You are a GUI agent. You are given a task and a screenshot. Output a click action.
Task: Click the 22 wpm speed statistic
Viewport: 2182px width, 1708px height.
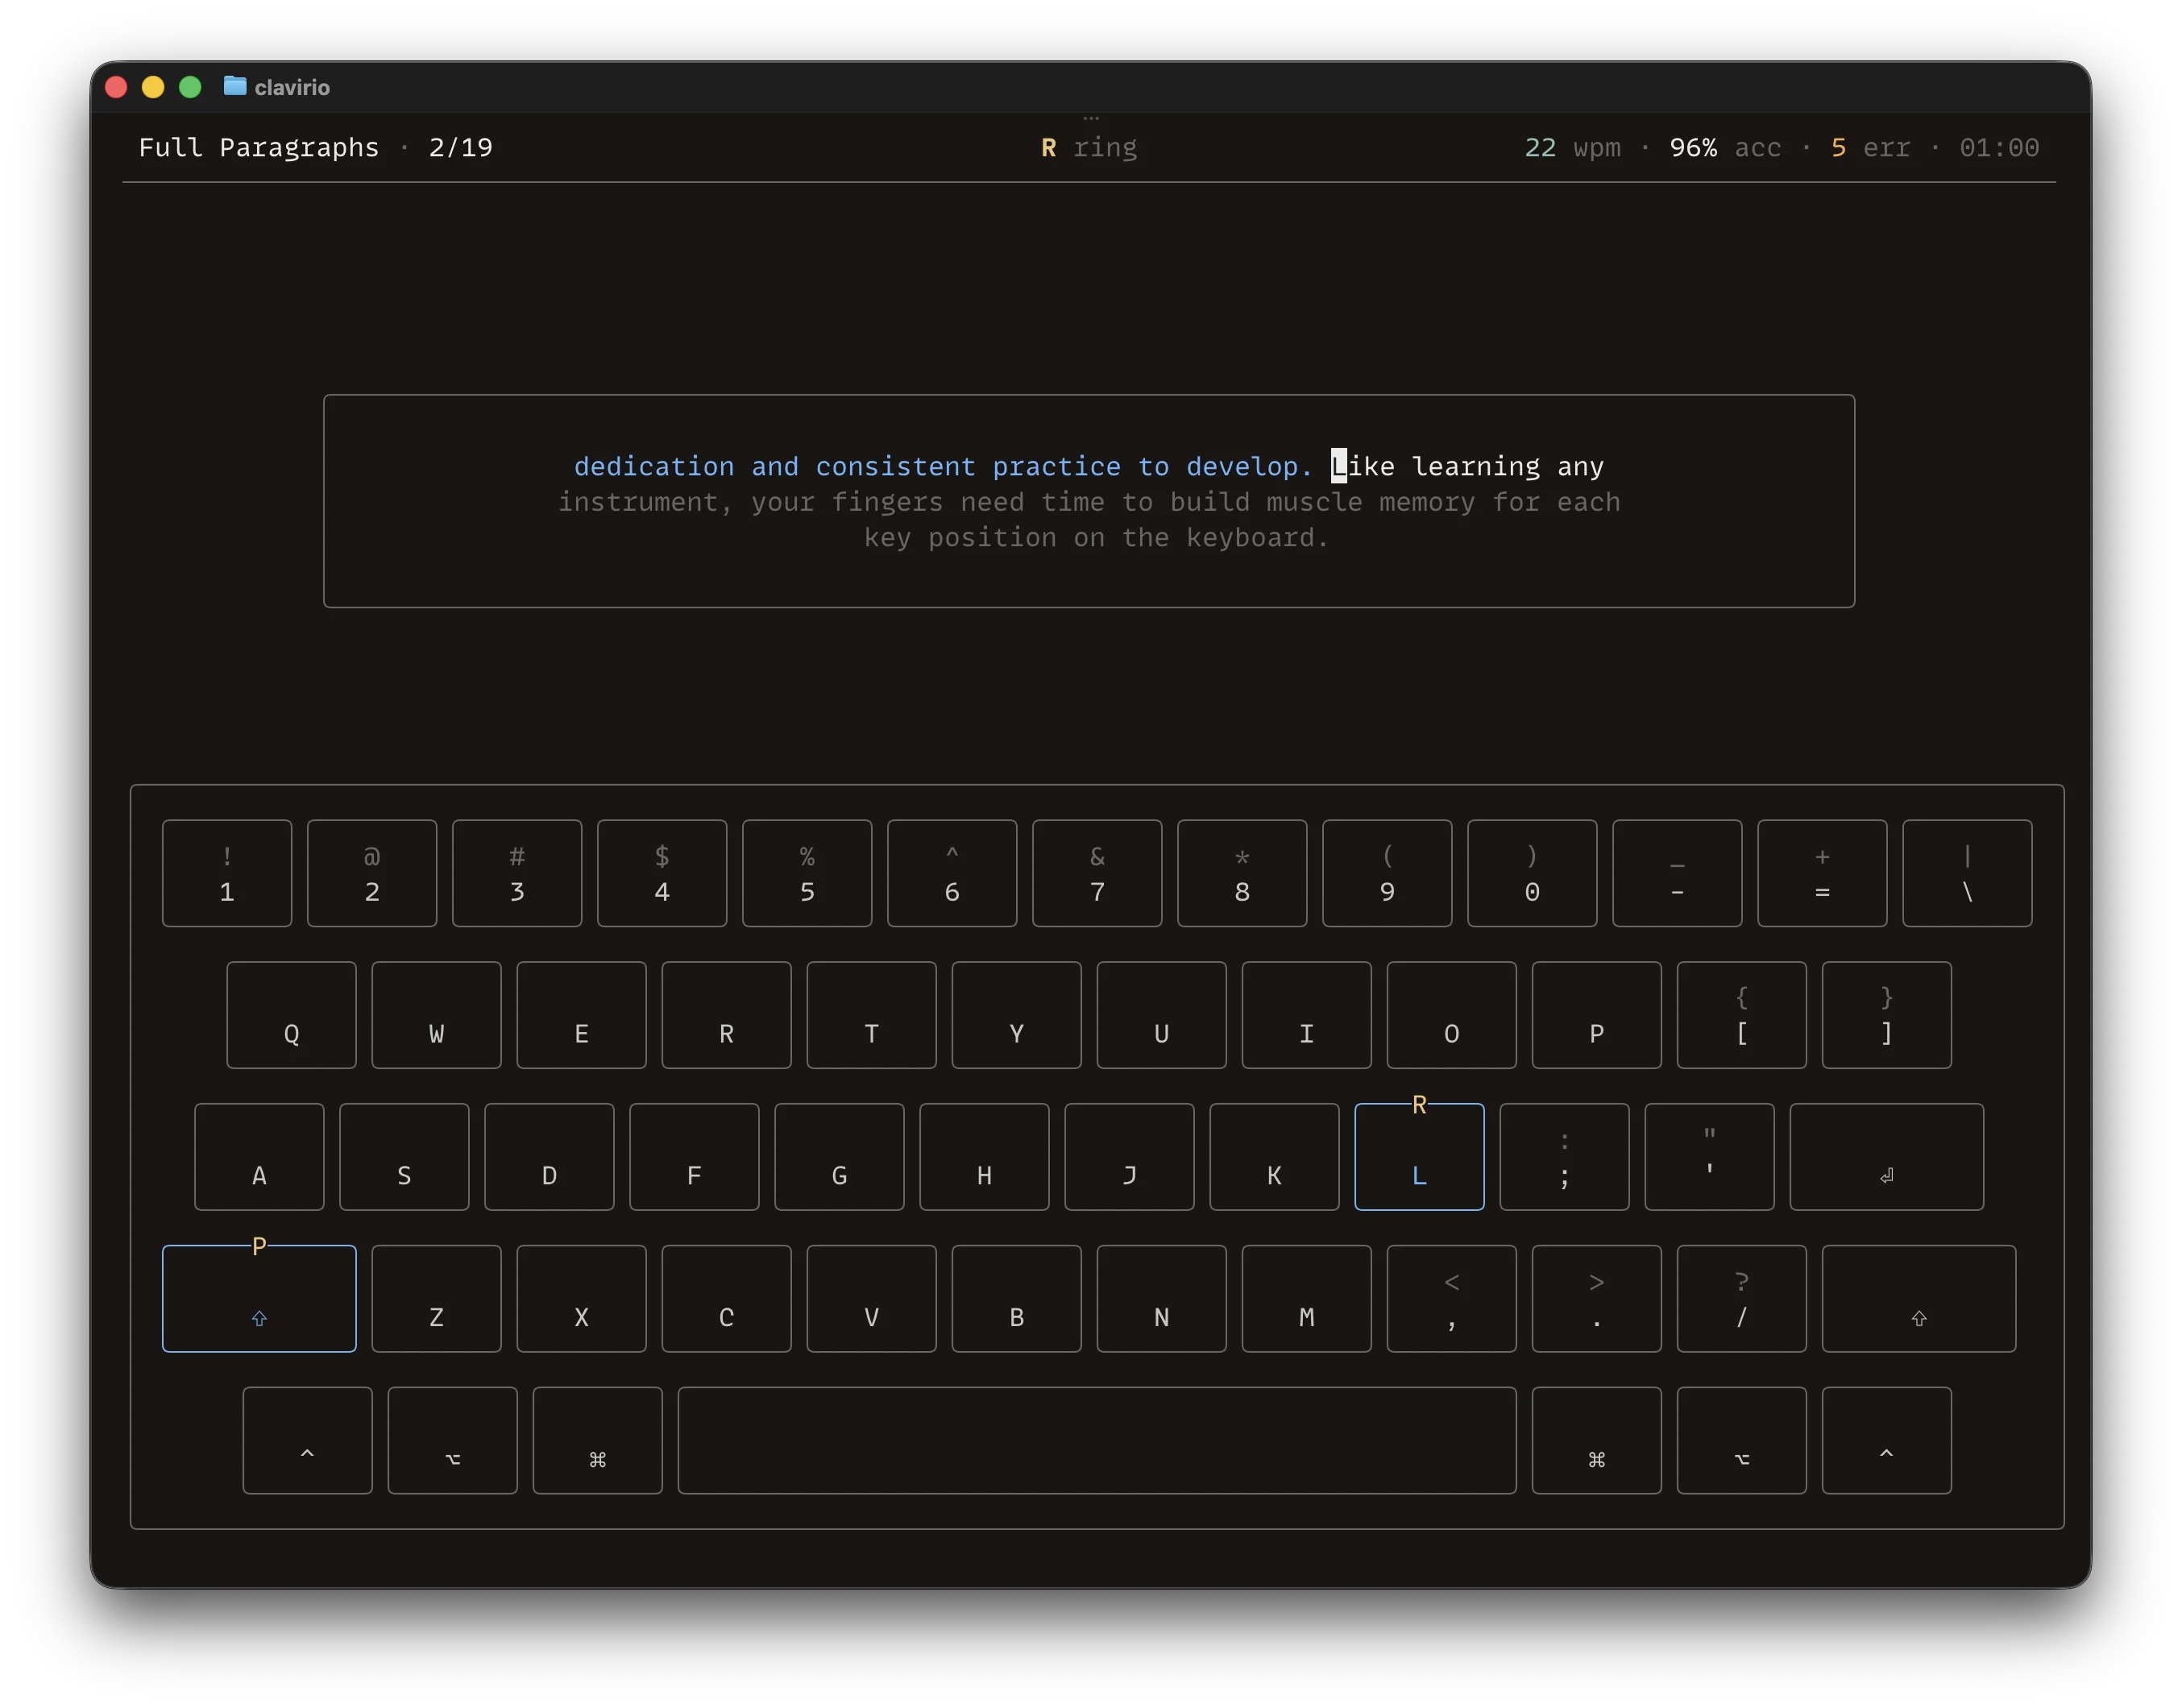(x=1571, y=147)
